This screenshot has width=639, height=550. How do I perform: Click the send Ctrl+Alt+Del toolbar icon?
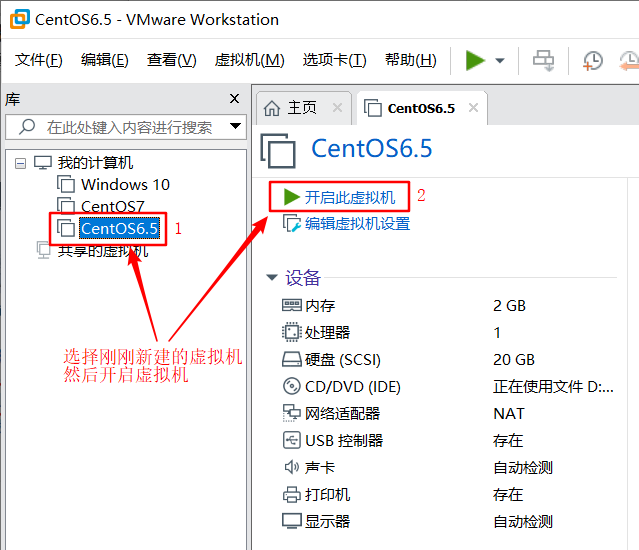tap(544, 61)
